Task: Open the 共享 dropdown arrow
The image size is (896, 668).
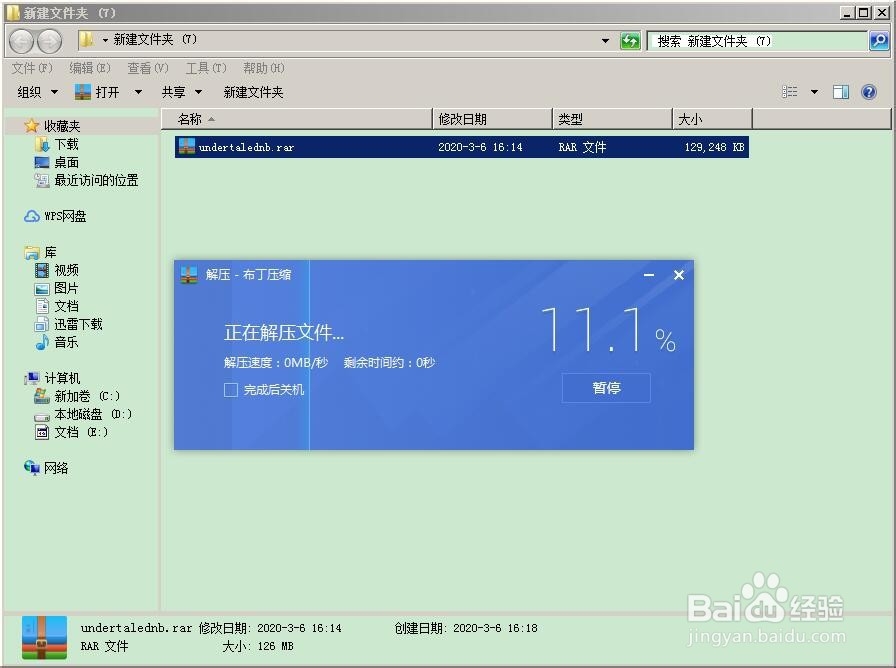Action: coord(198,92)
